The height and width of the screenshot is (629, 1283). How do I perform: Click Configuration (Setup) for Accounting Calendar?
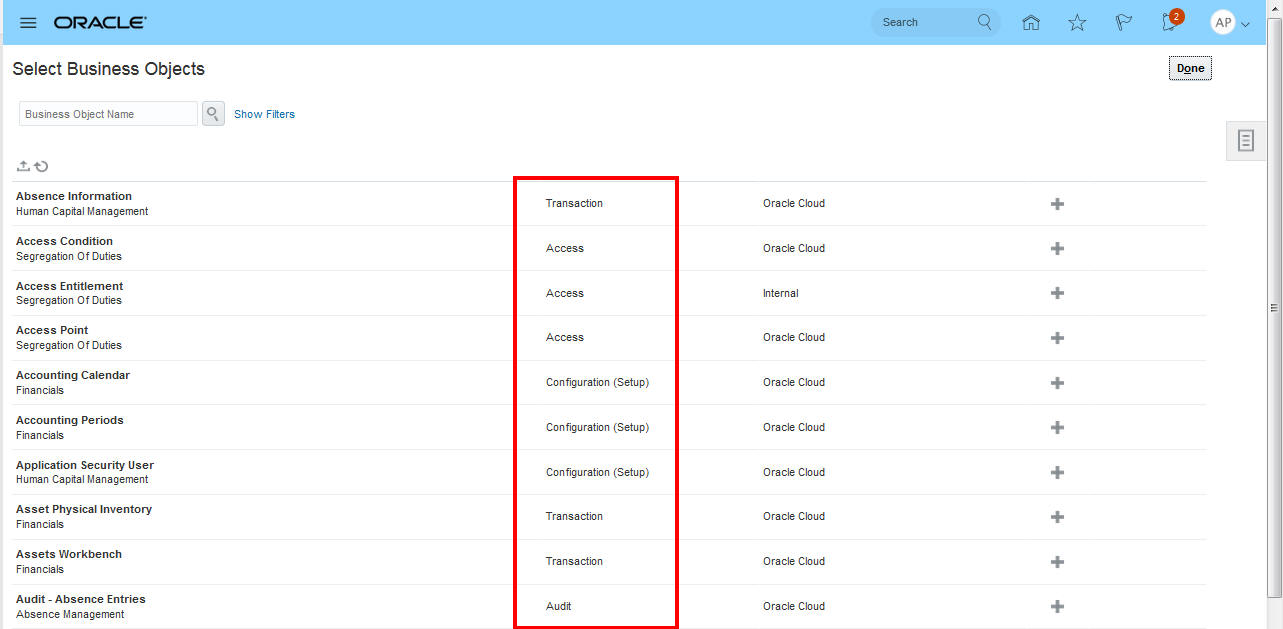(597, 382)
